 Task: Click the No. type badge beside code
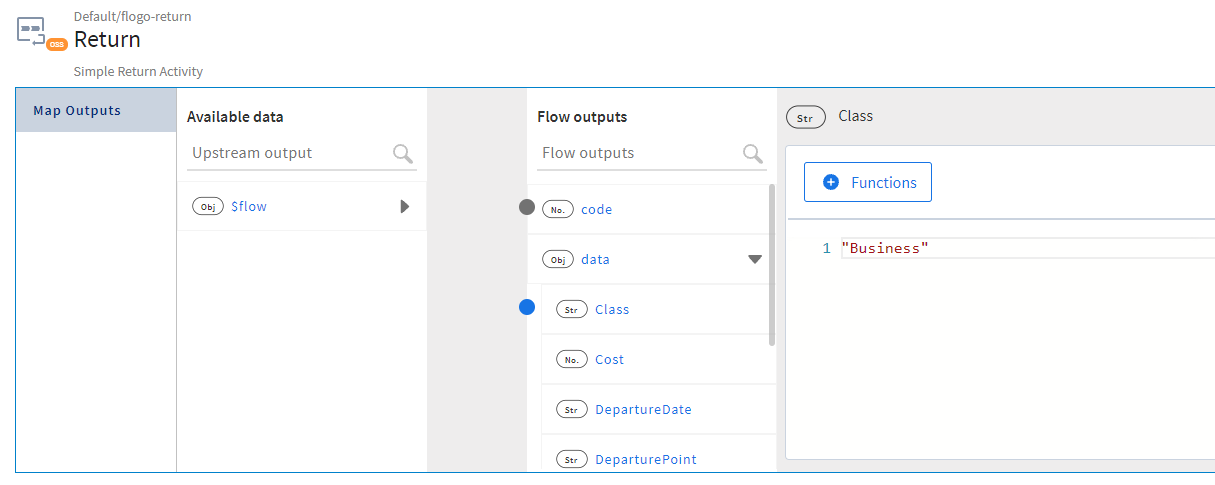tap(558, 210)
